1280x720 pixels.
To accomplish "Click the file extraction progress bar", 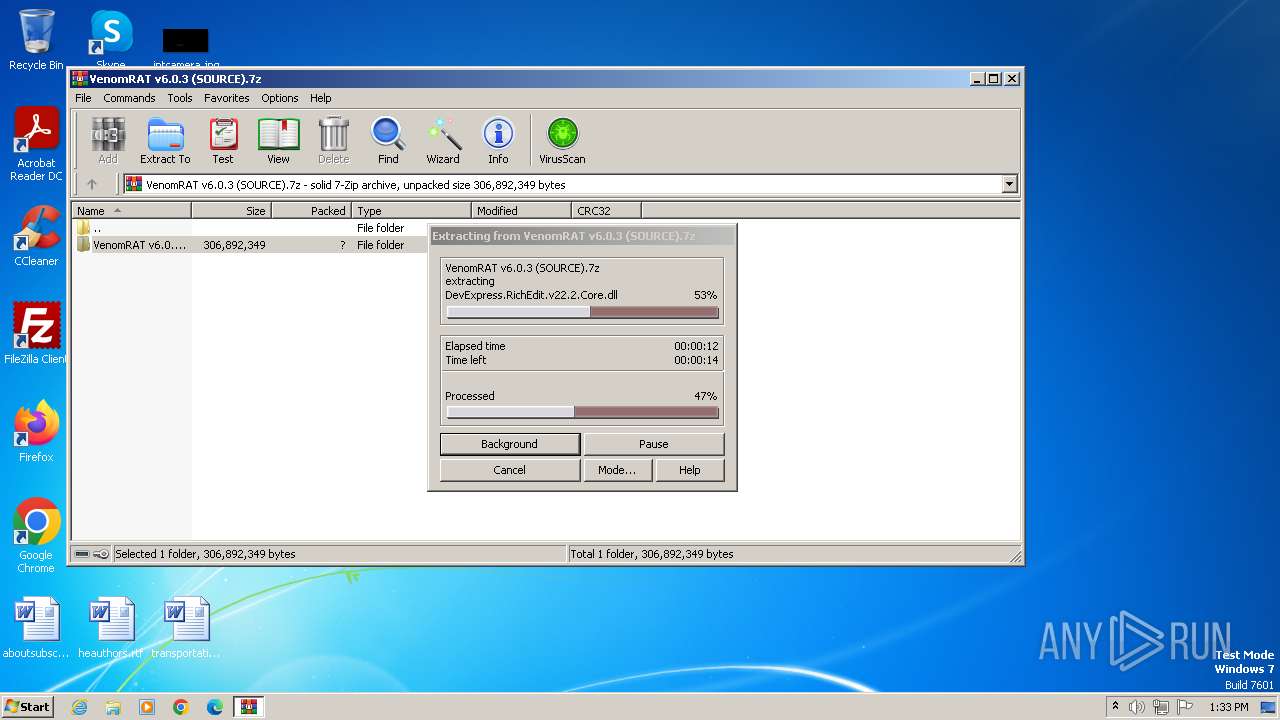I will 582,312.
